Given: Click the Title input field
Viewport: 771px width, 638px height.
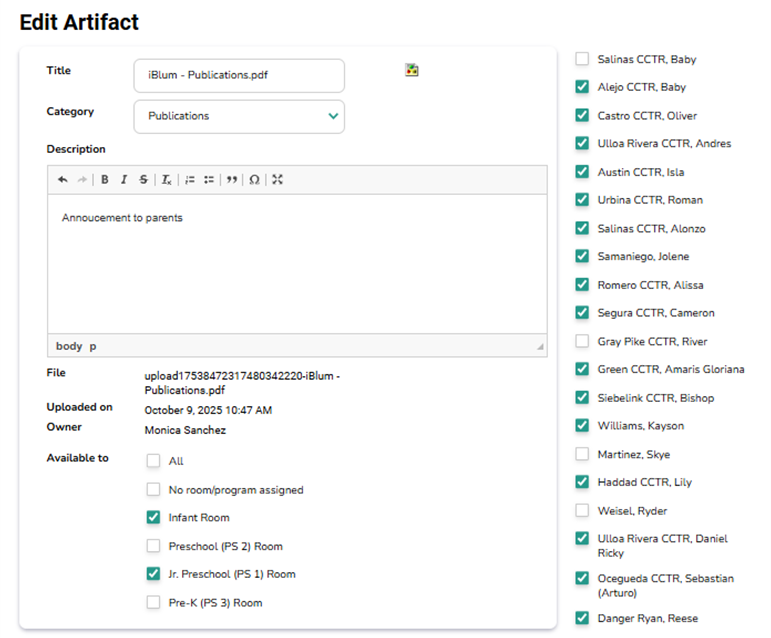Looking at the screenshot, I should click(239, 75).
